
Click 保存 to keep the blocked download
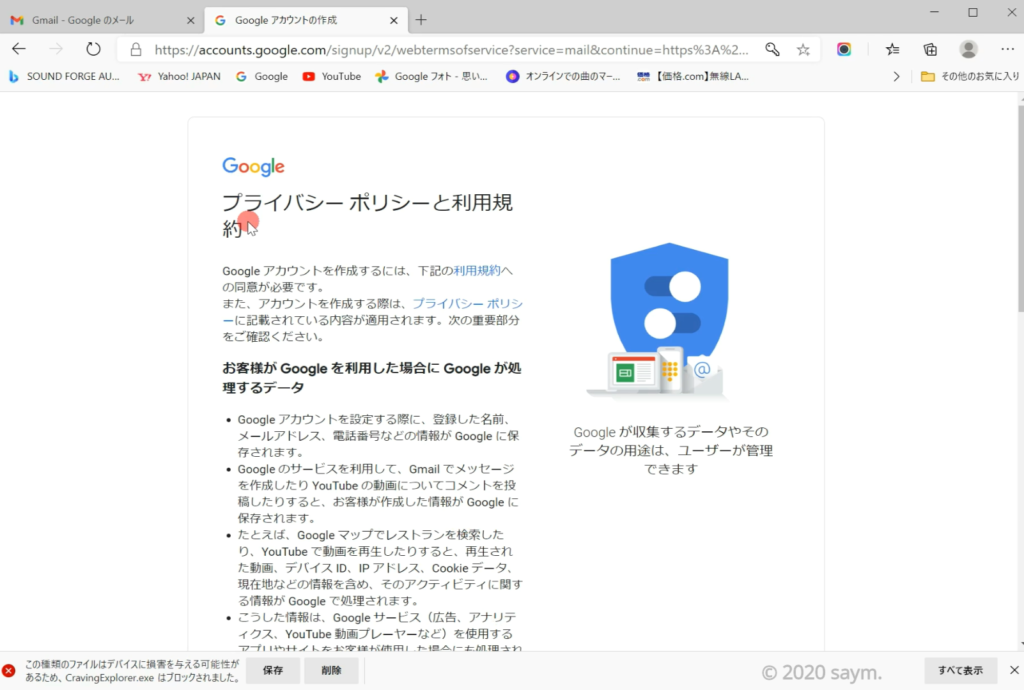coord(273,670)
